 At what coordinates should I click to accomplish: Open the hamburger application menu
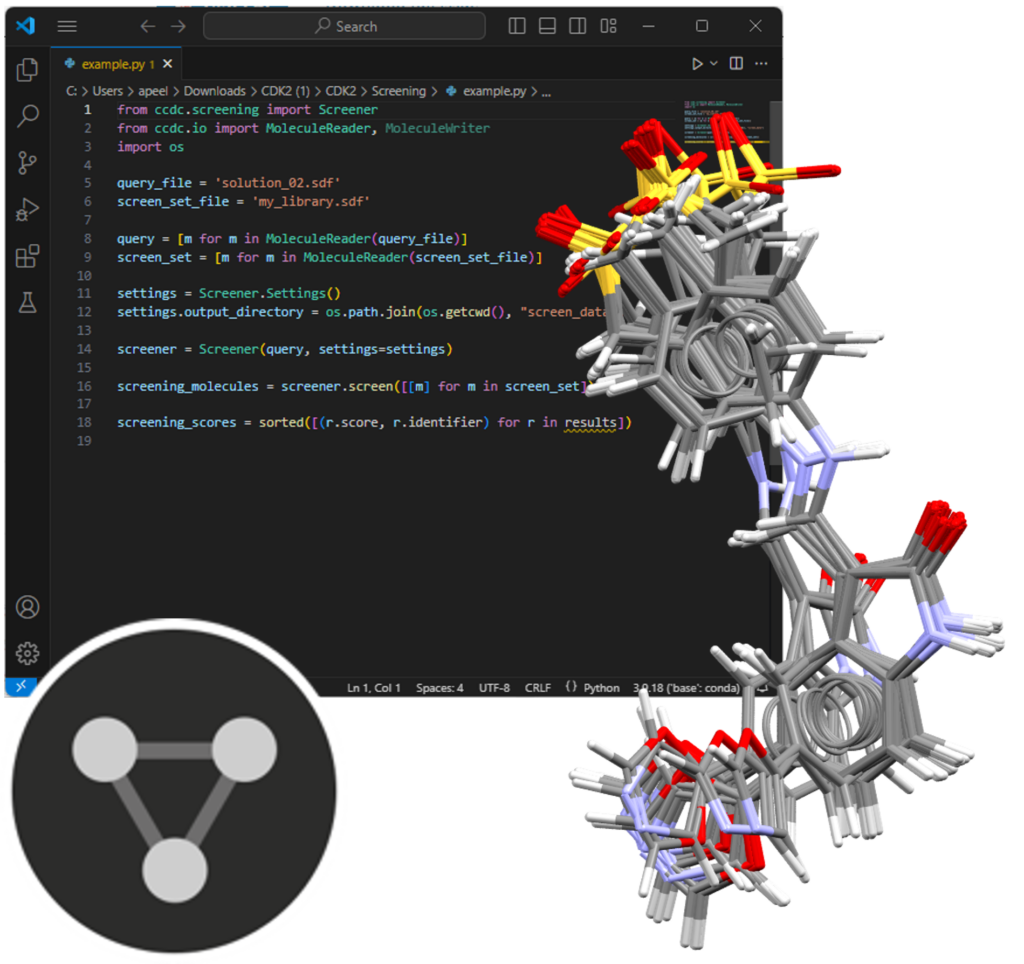67,26
